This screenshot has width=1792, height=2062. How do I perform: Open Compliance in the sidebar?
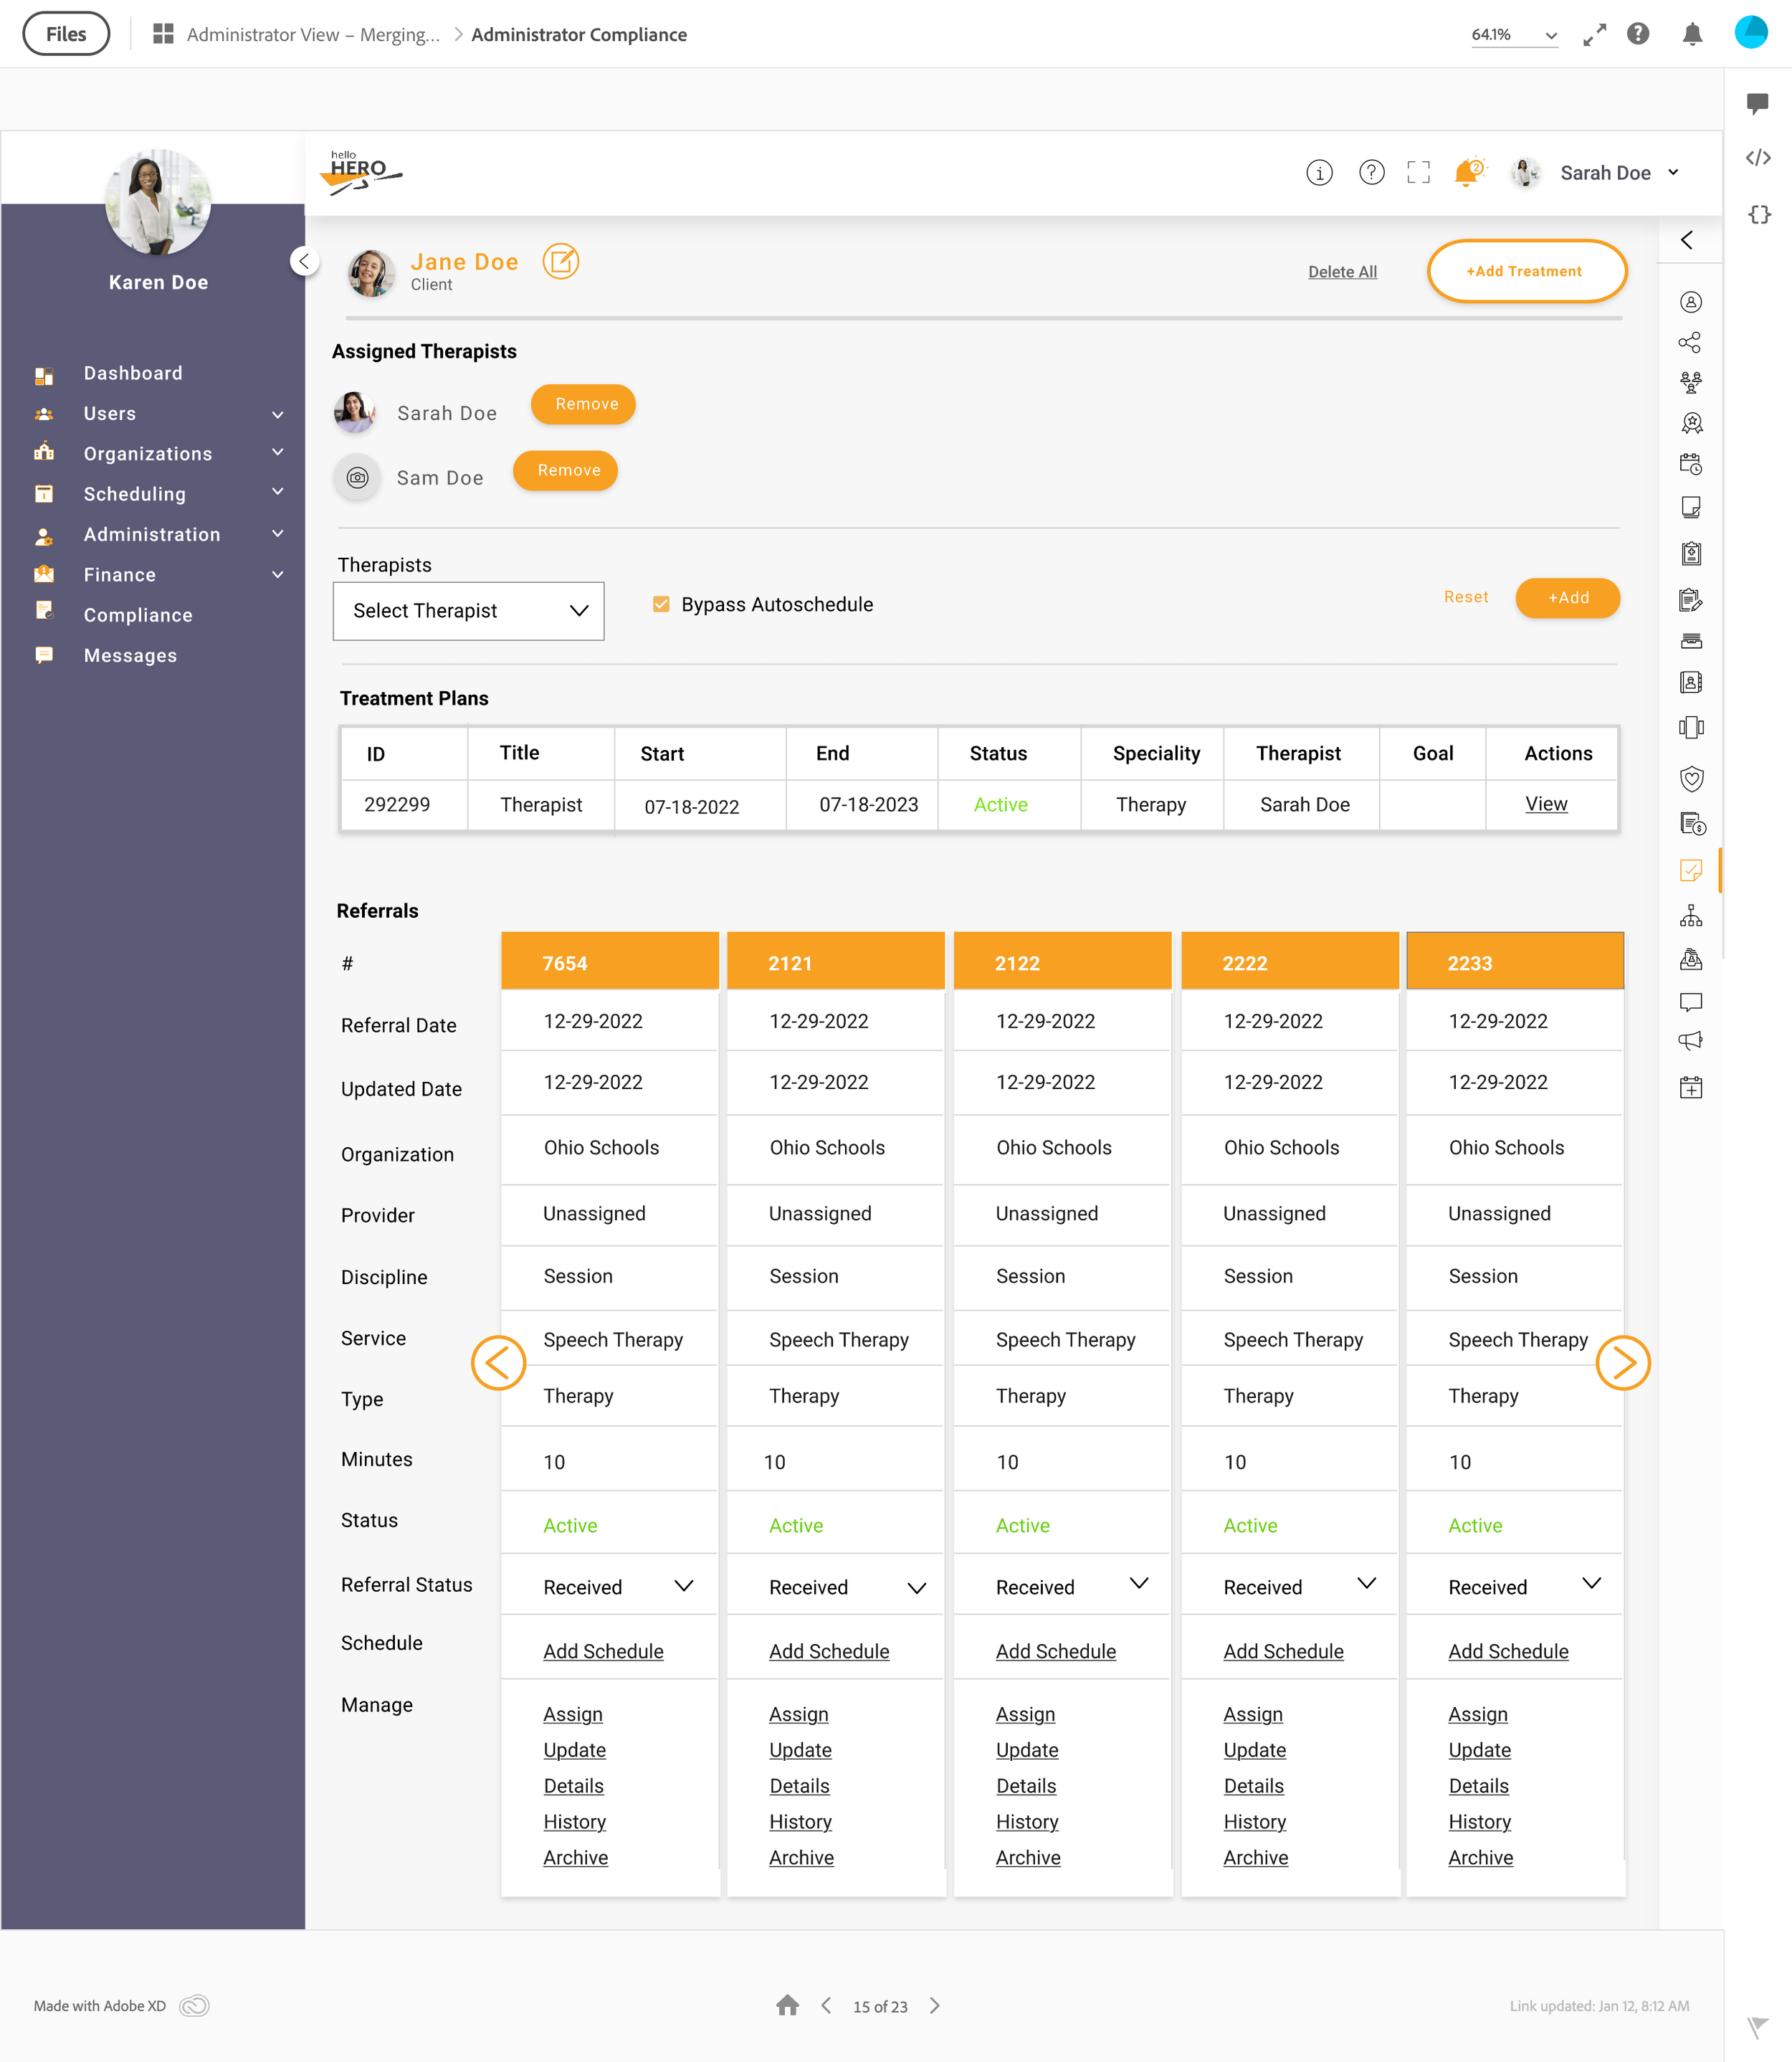[x=138, y=615]
